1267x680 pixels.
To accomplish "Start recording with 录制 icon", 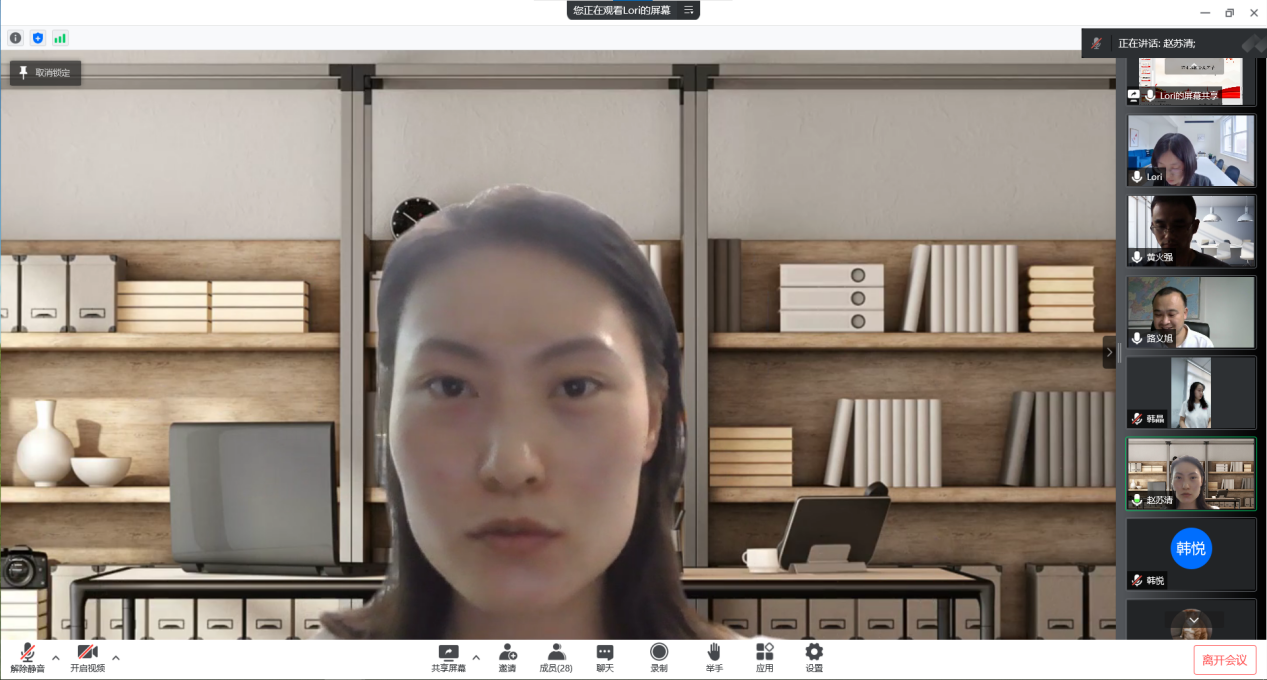I will 659,657.
